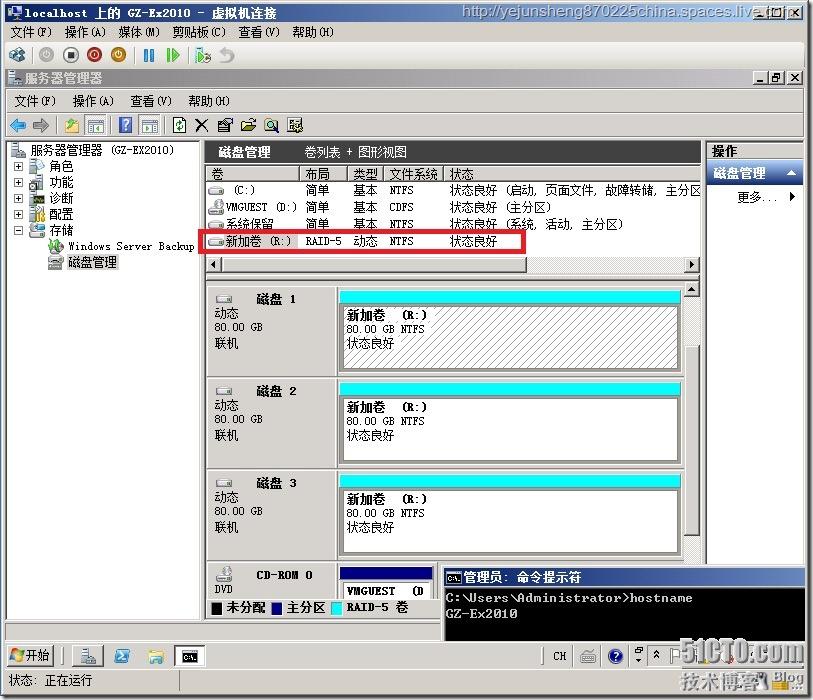
Task: Click the blue Help question mark toolbar icon
Action: click(x=125, y=125)
